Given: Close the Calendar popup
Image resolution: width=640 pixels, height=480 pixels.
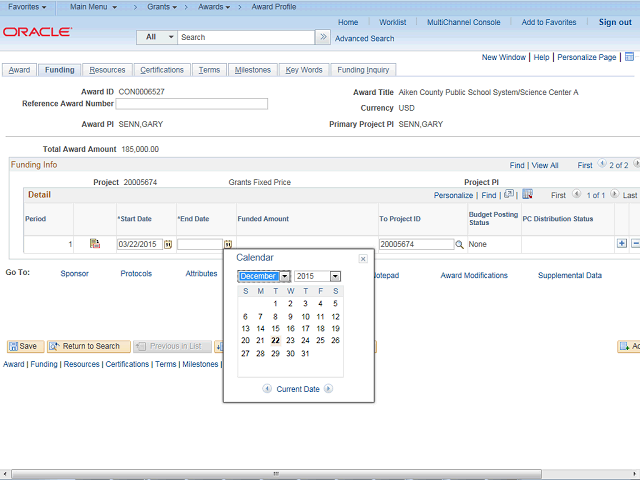Looking at the screenshot, I should tap(363, 259).
